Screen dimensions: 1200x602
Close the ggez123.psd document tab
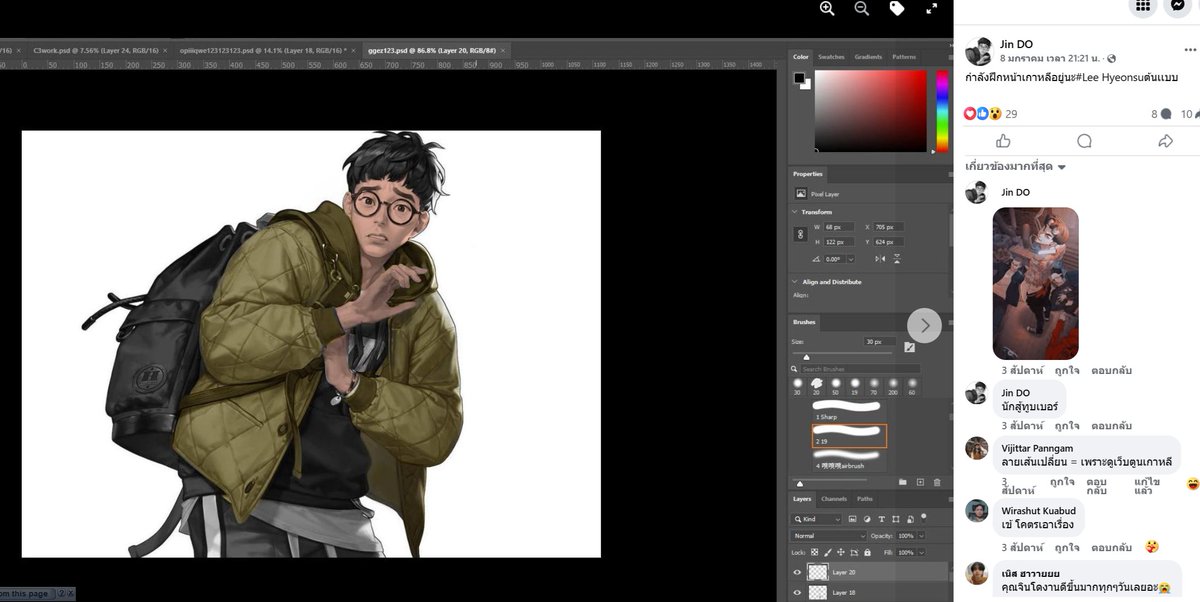503,49
